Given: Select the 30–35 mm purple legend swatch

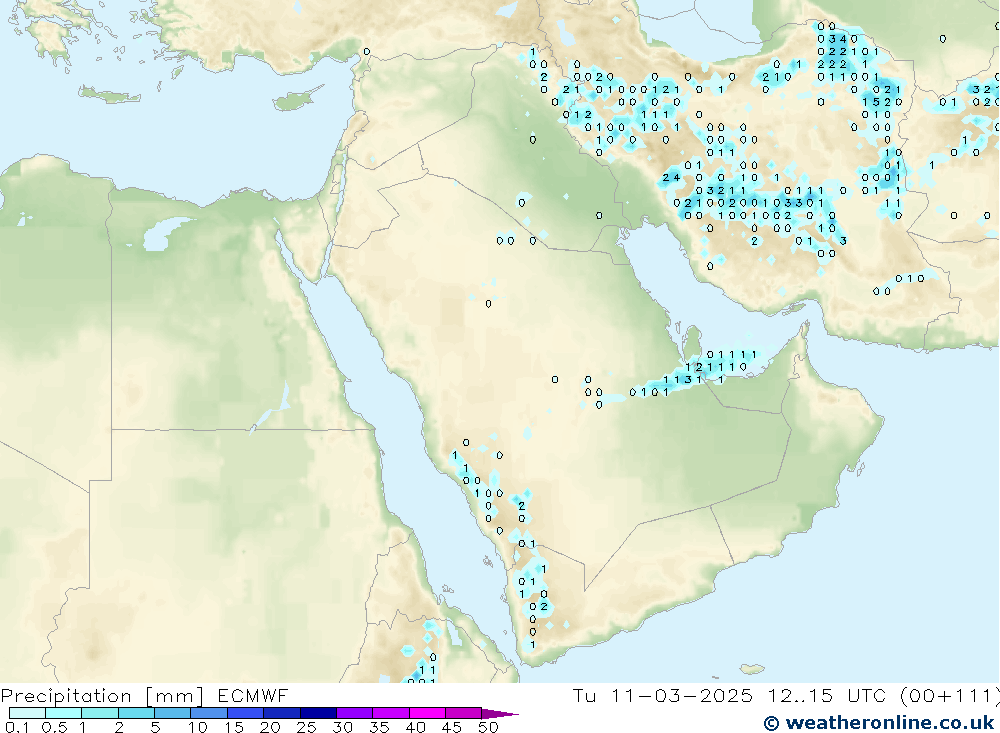Looking at the screenshot, I should click(355, 713).
